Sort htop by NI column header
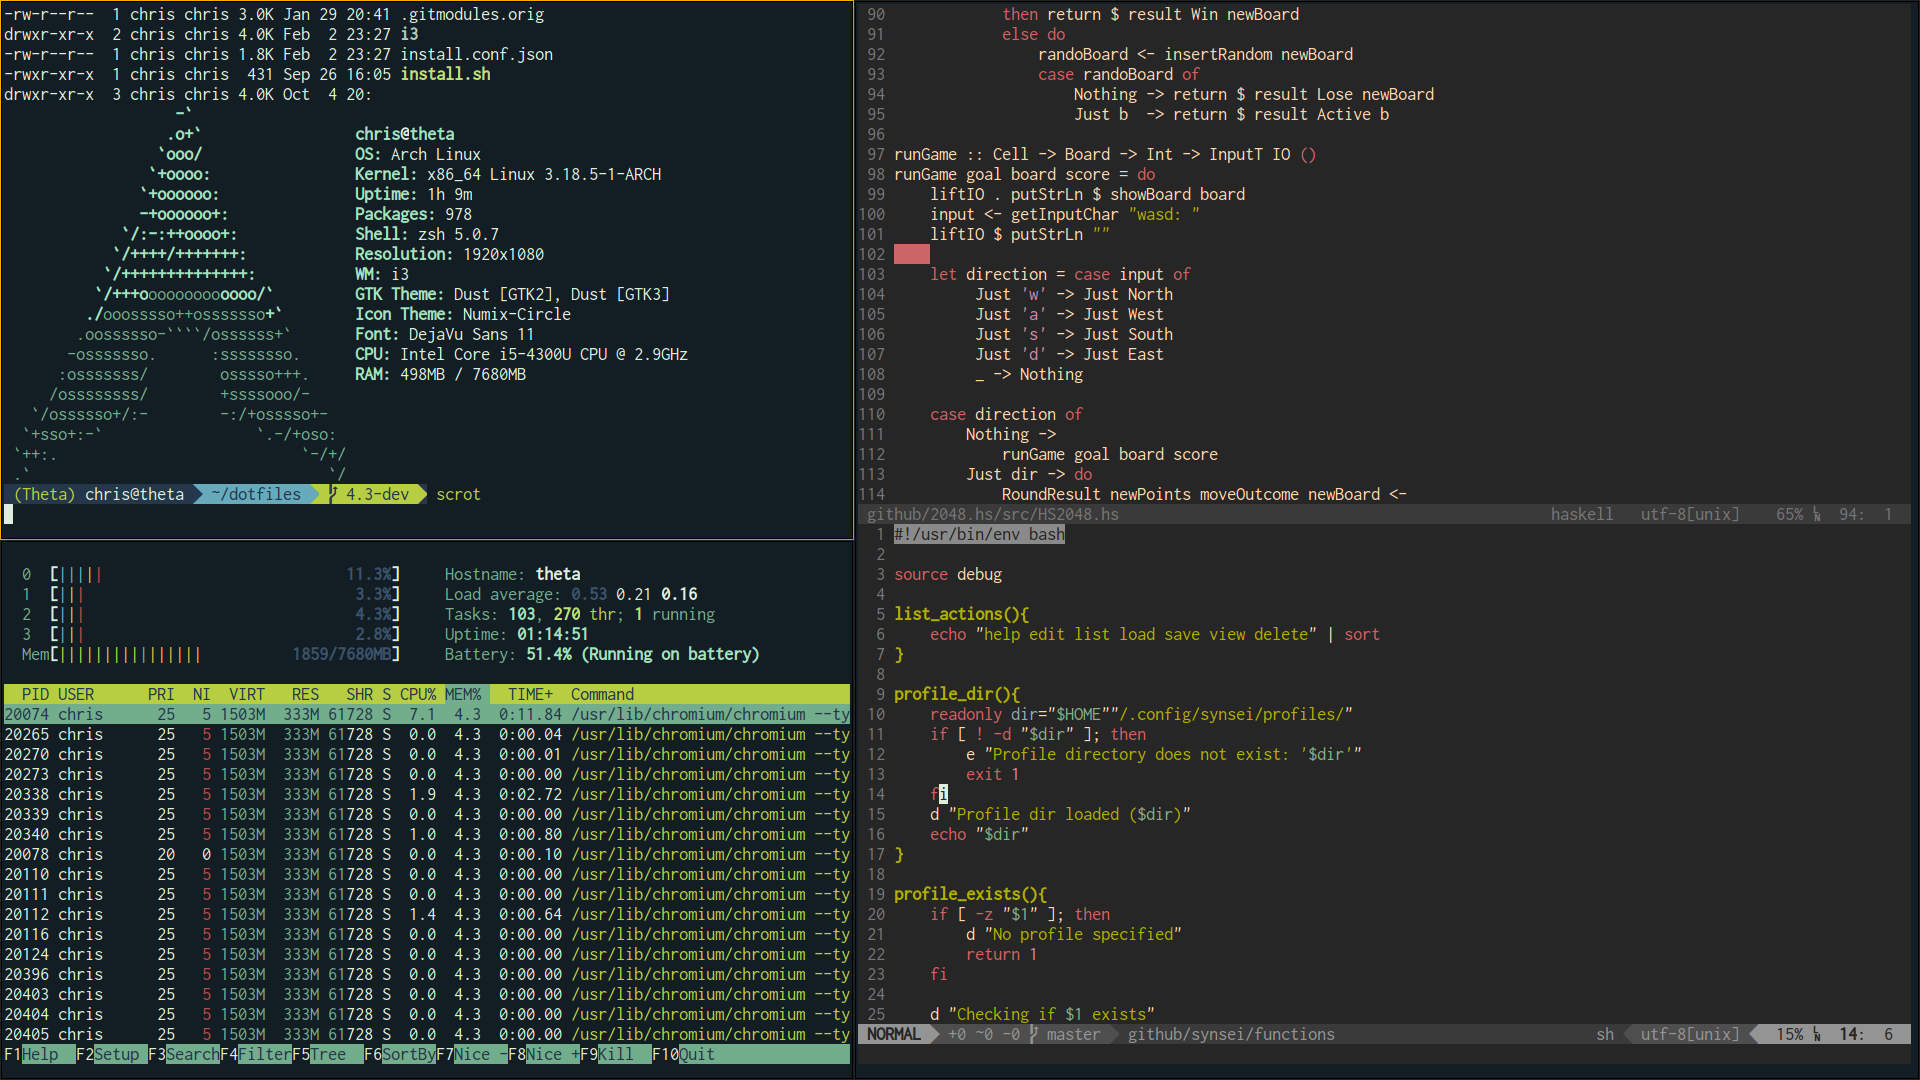The width and height of the screenshot is (1920, 1080). coord(201,694)
